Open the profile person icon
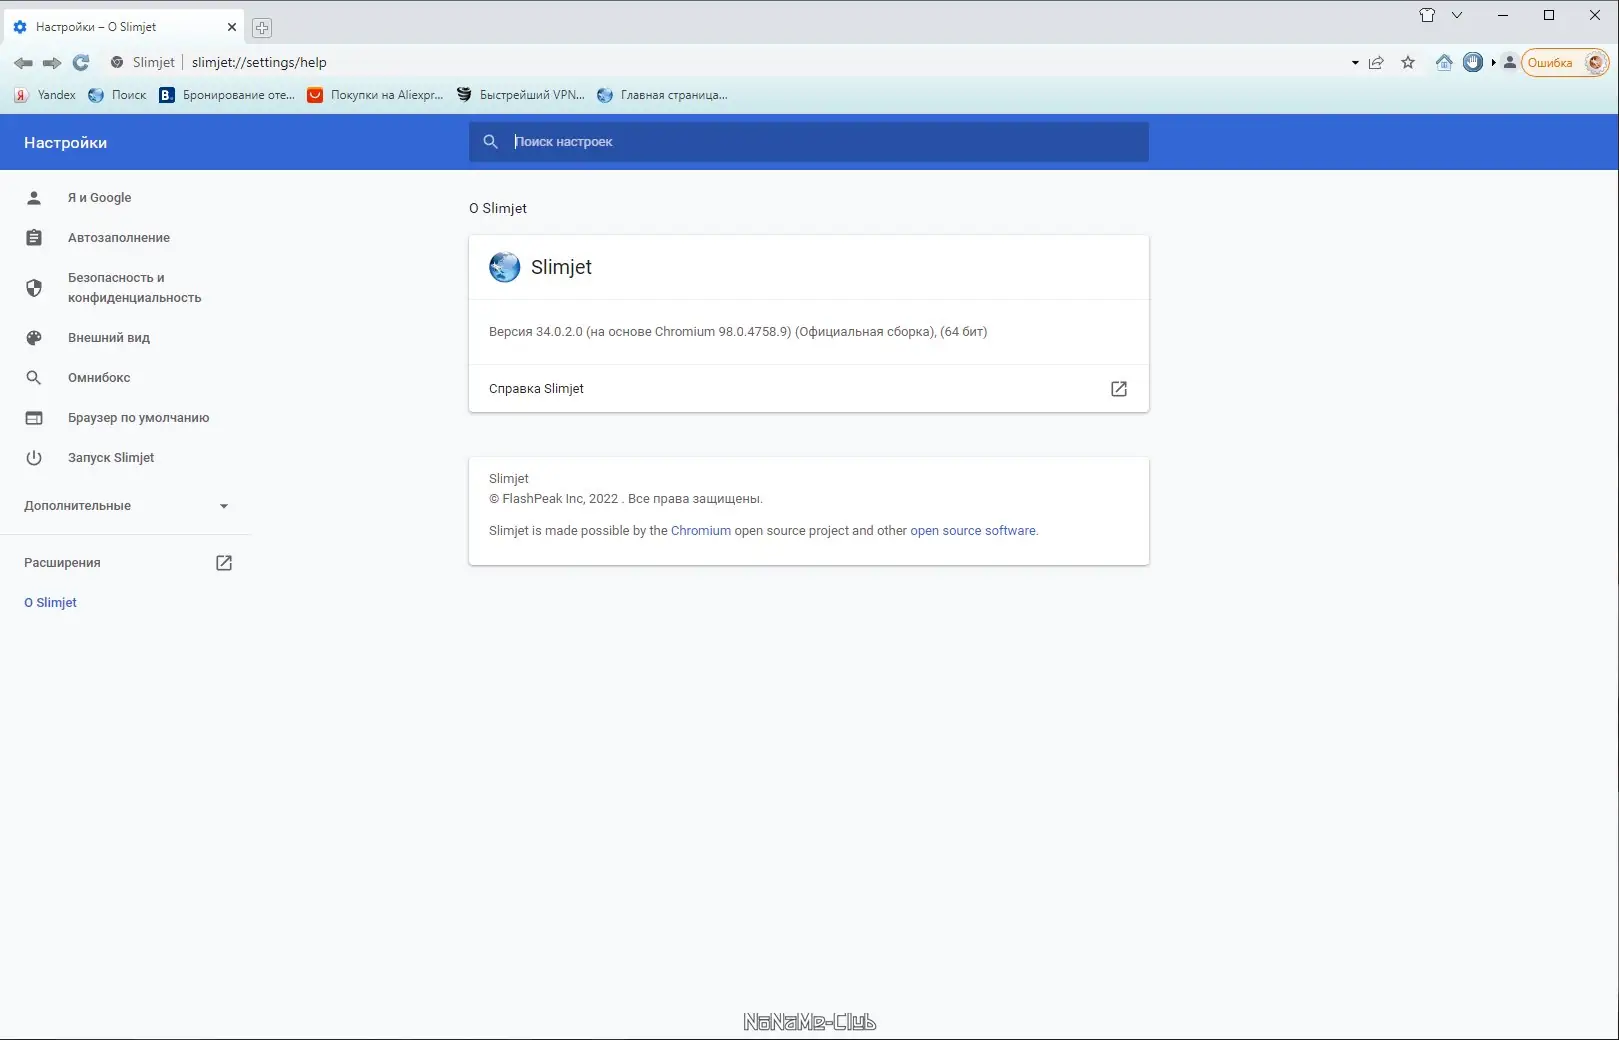This screenshot has width=1619, height=1040. [x=1510, y=62]
